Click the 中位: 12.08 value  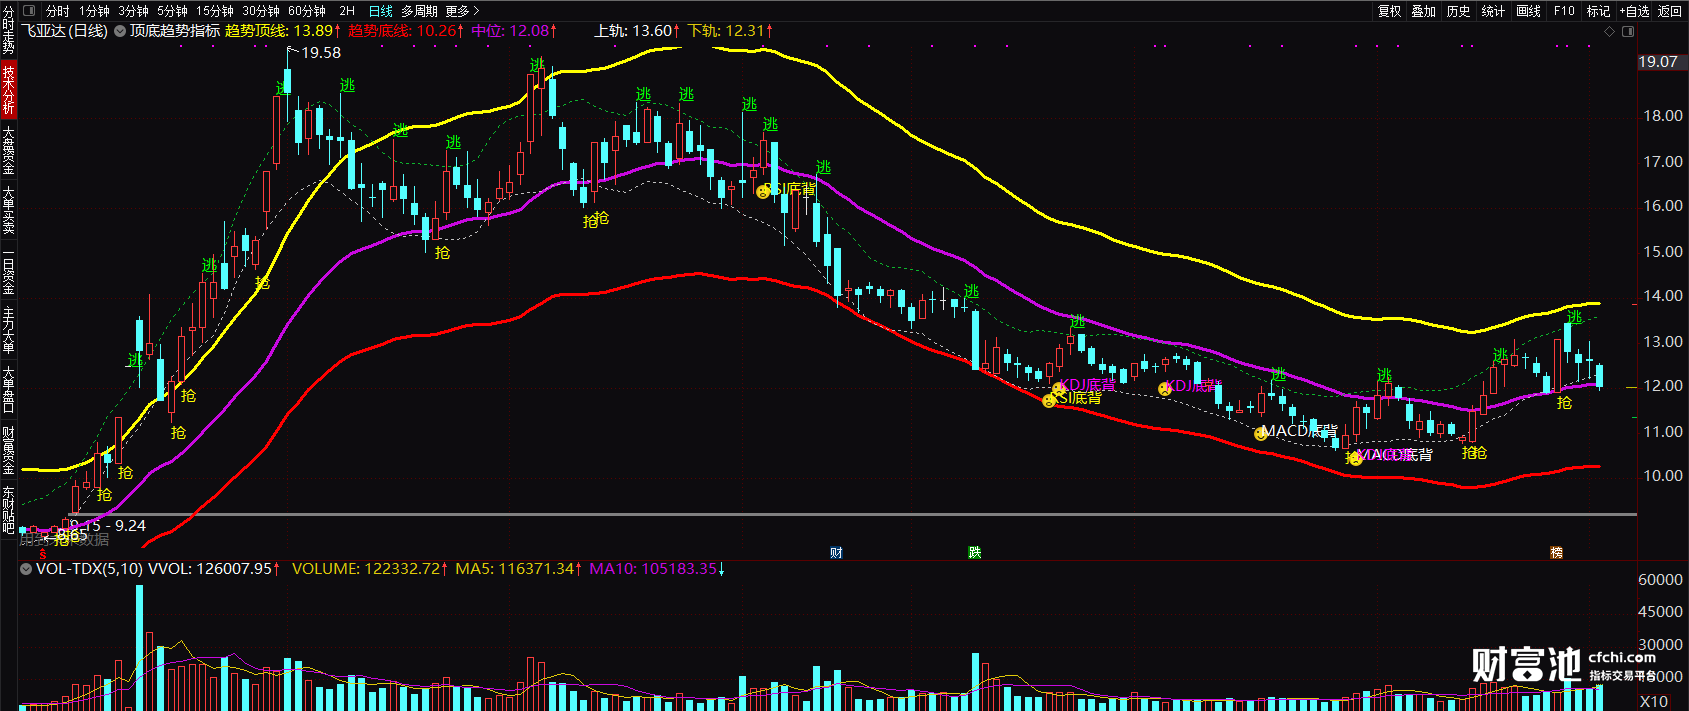[514, 31]
